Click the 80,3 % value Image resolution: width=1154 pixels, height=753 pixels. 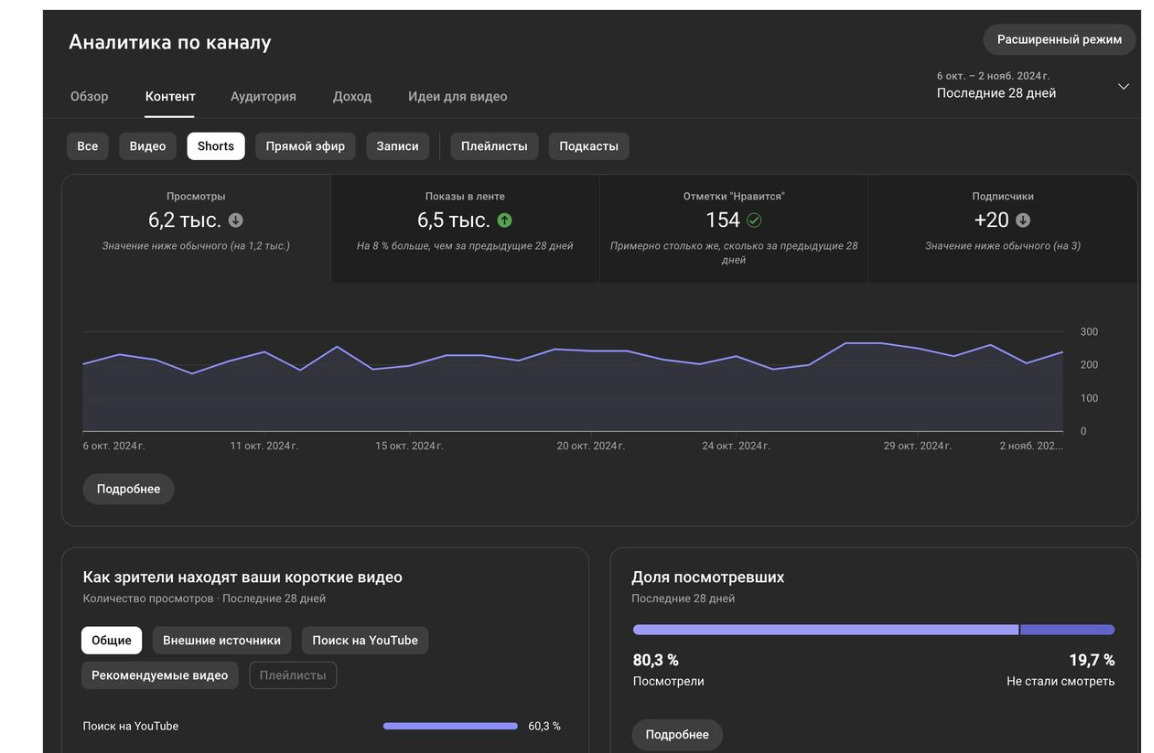click(656, 660)
